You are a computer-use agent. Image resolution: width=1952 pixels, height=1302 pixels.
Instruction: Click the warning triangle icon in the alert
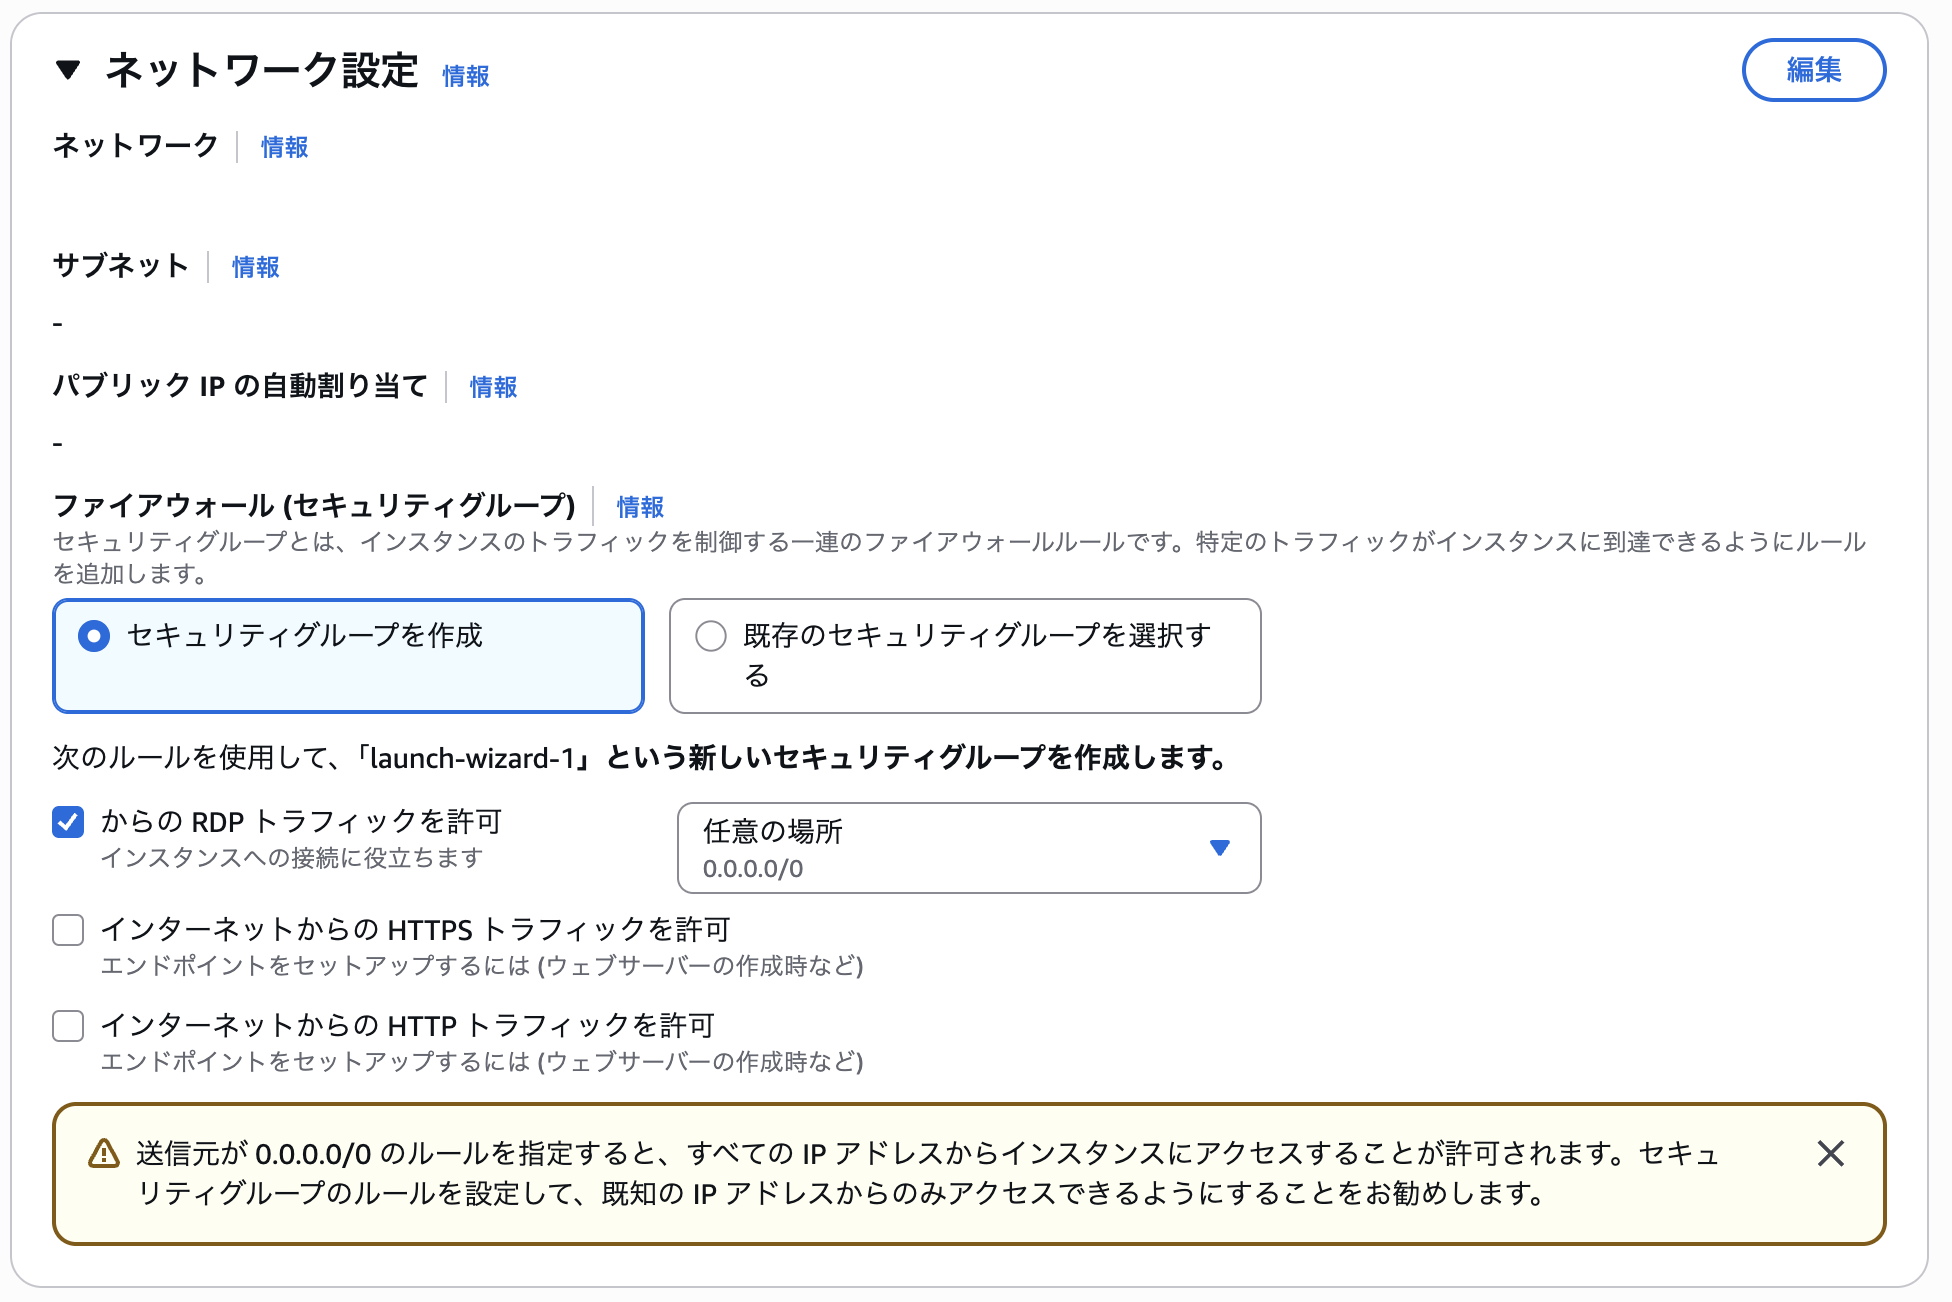[x=104, y=1154]
